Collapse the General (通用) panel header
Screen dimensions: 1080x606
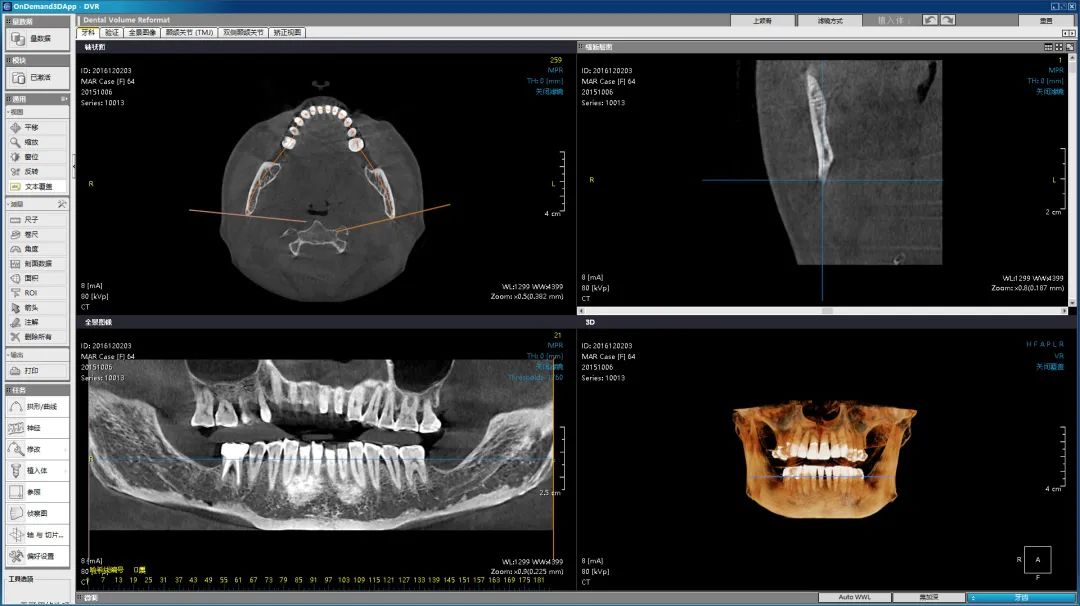click(x=37, y=99)
